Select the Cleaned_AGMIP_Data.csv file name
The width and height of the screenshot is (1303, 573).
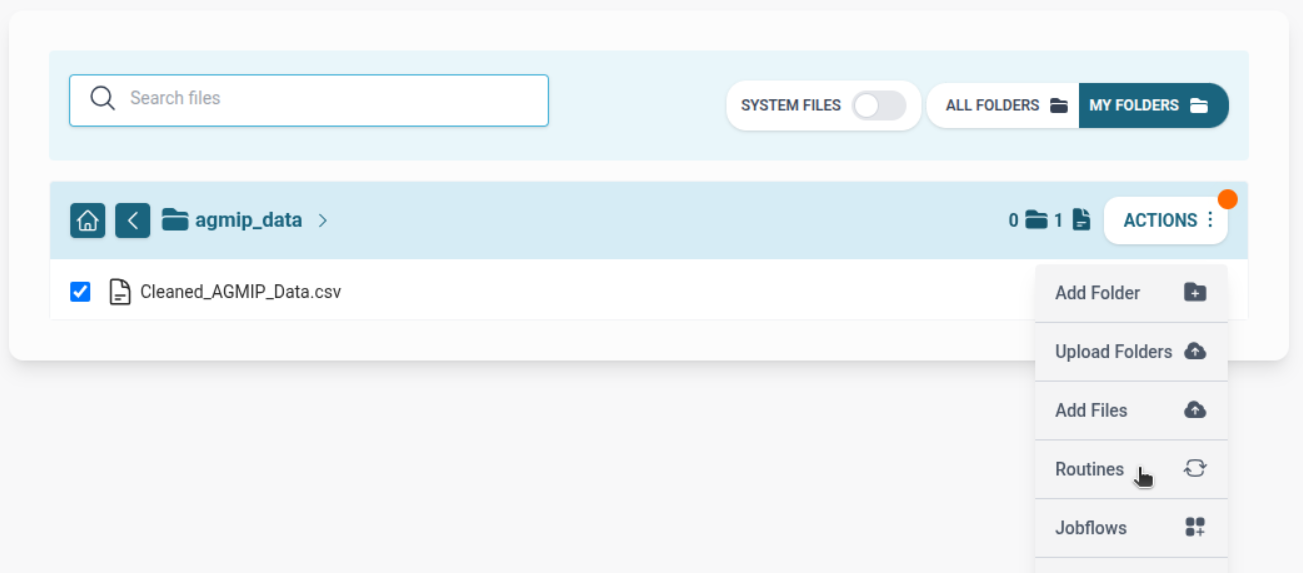coord(240,292)
